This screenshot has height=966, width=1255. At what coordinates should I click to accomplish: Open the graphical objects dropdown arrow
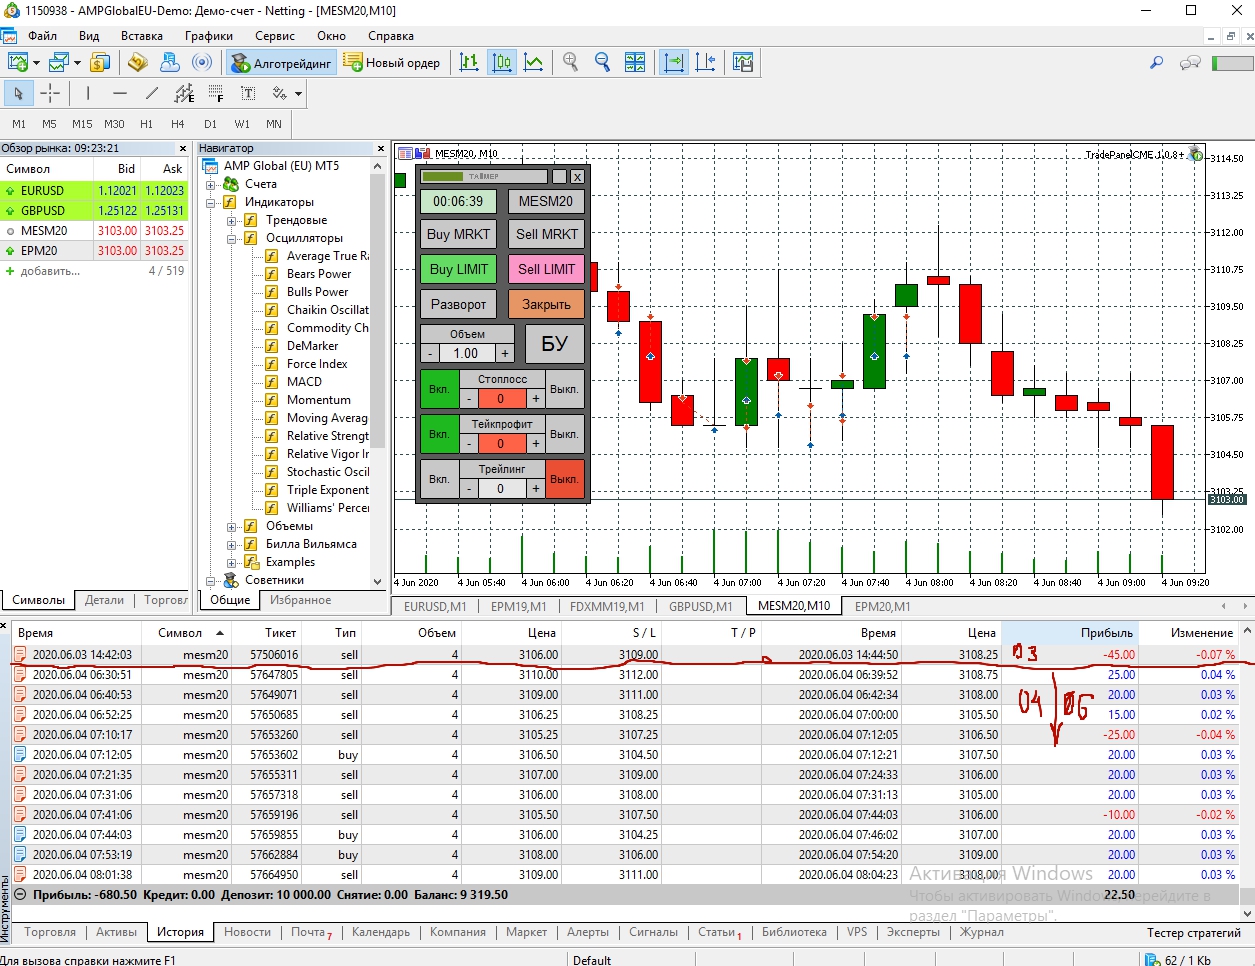click(298, 94)
